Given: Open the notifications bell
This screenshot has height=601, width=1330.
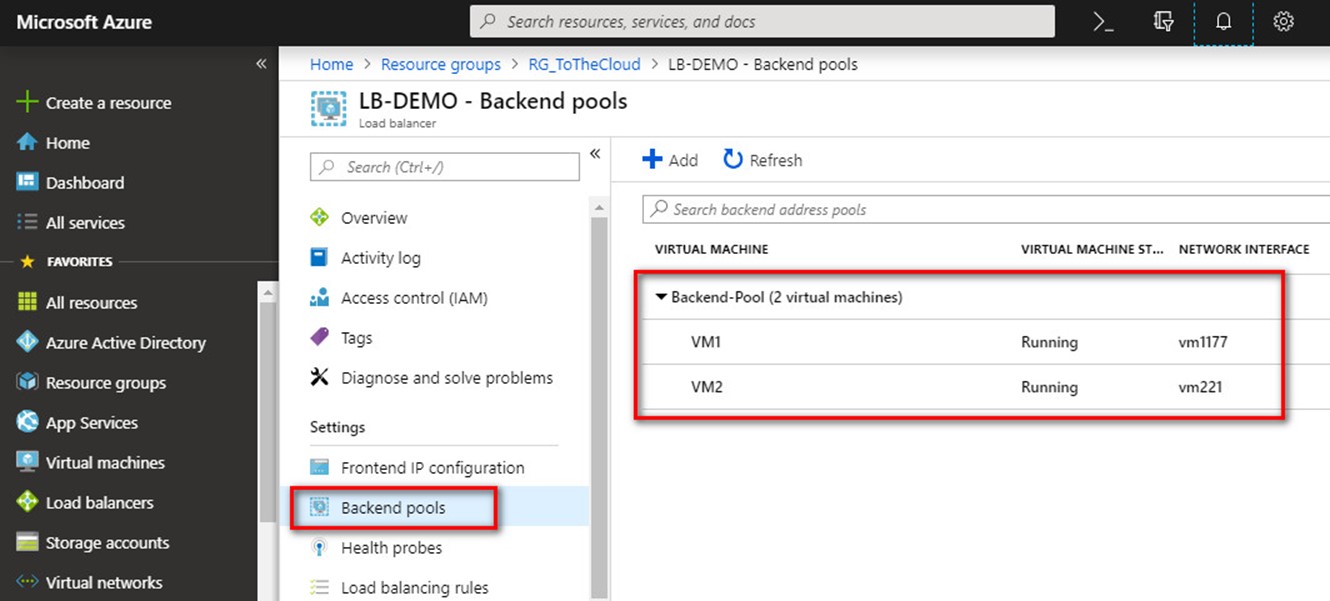Looking at the screenshot, I should tap(1223, 22).
